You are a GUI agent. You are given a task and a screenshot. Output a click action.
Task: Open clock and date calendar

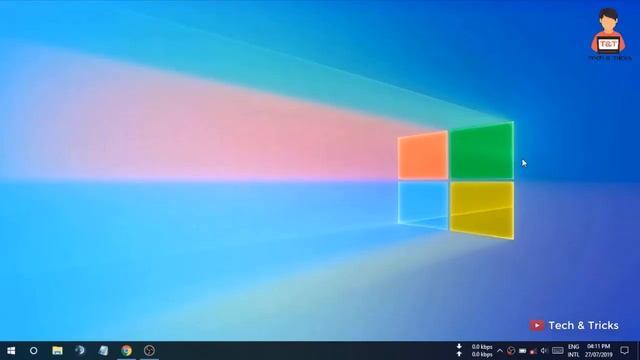click(x=599, y=351)
